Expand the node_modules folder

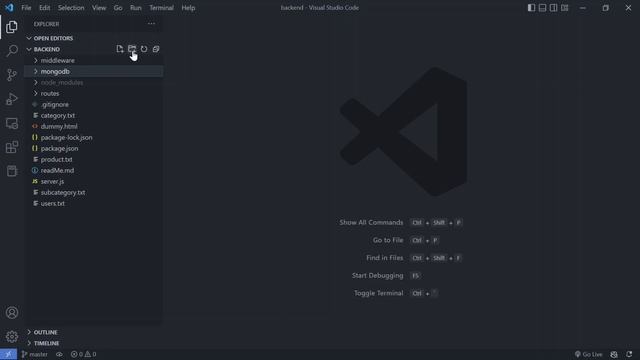click(x=94, y=82)
